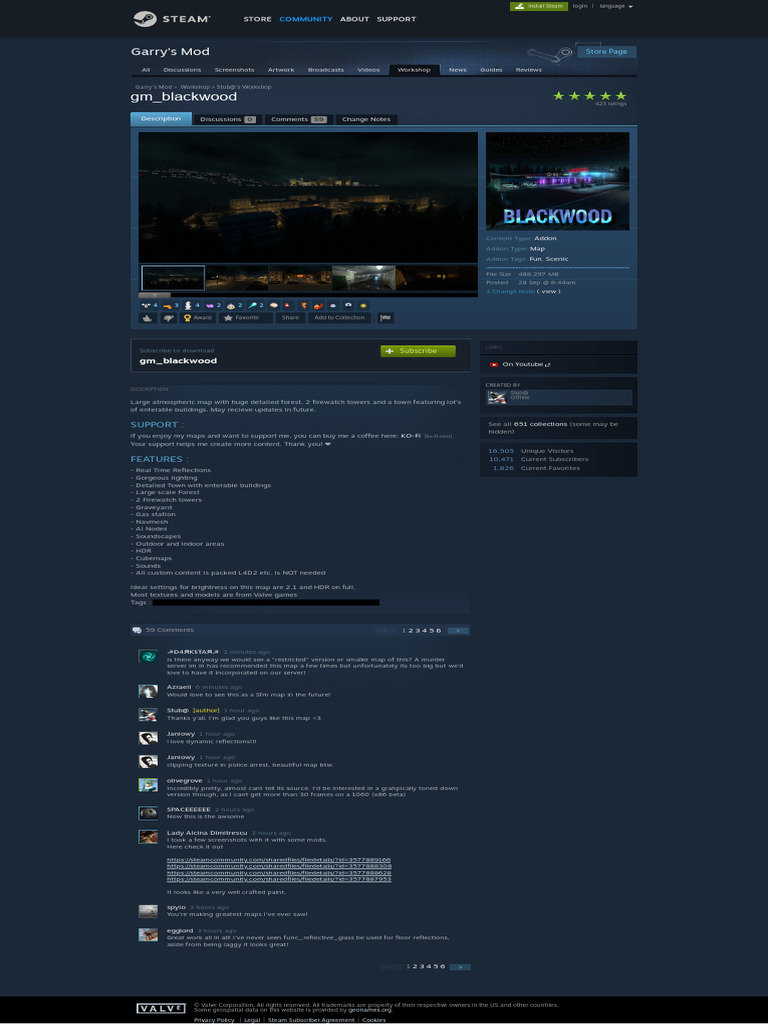
Task: Click olivegrove's avatar
Action: click(148, 785)
